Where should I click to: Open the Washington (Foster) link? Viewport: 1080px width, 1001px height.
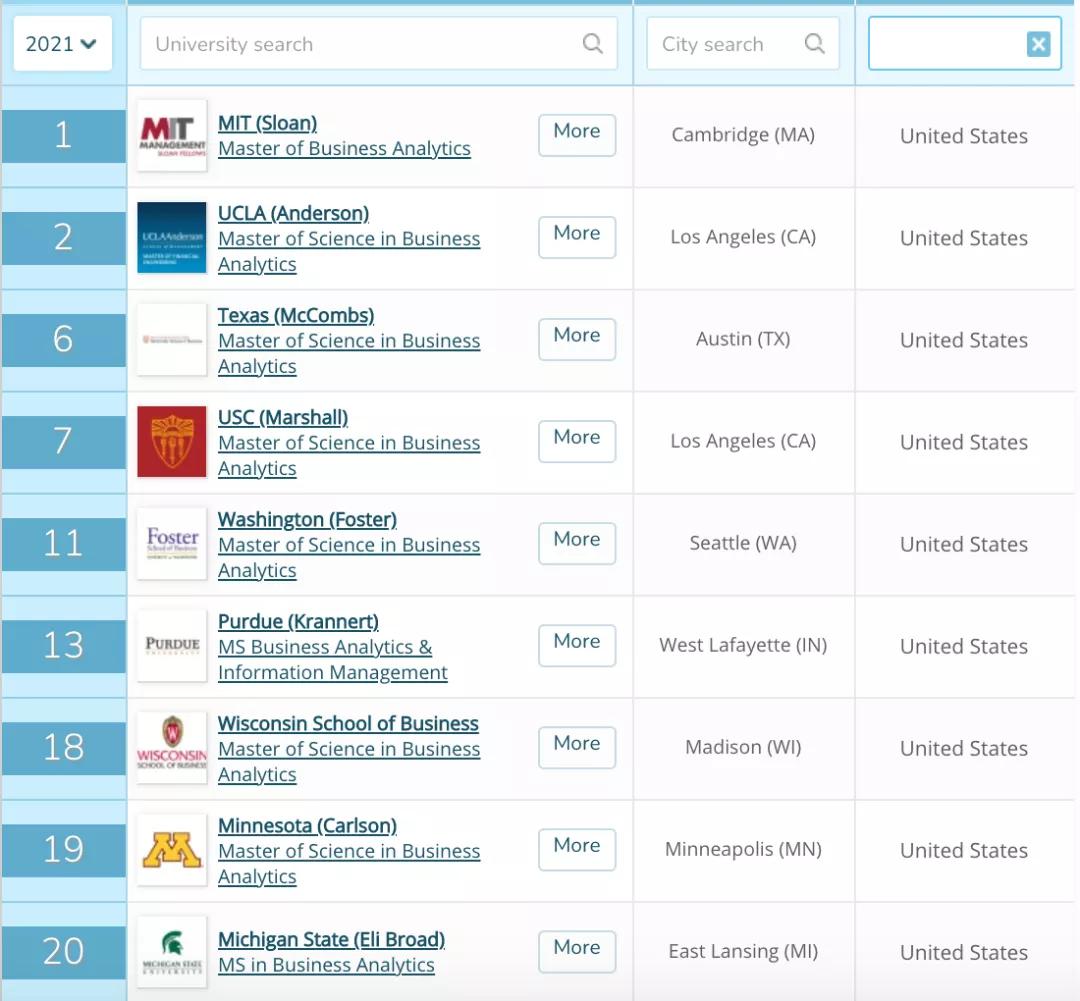pos(307,519)
